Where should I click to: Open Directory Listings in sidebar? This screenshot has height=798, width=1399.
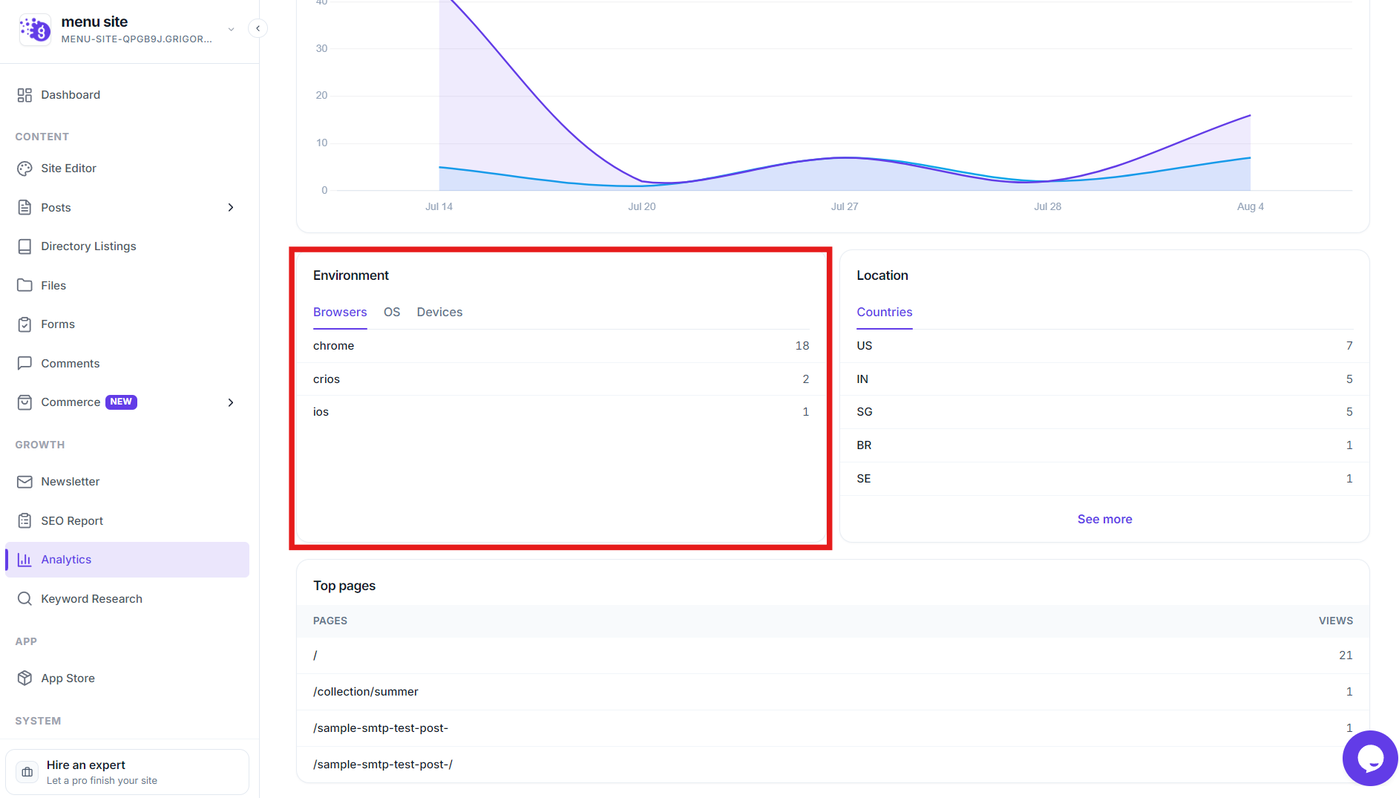click(127, 246)
